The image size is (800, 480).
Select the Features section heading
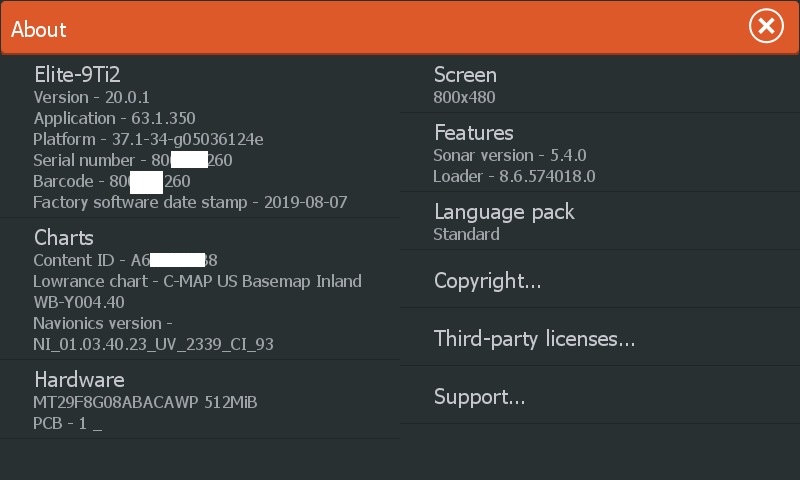point(473,133)
